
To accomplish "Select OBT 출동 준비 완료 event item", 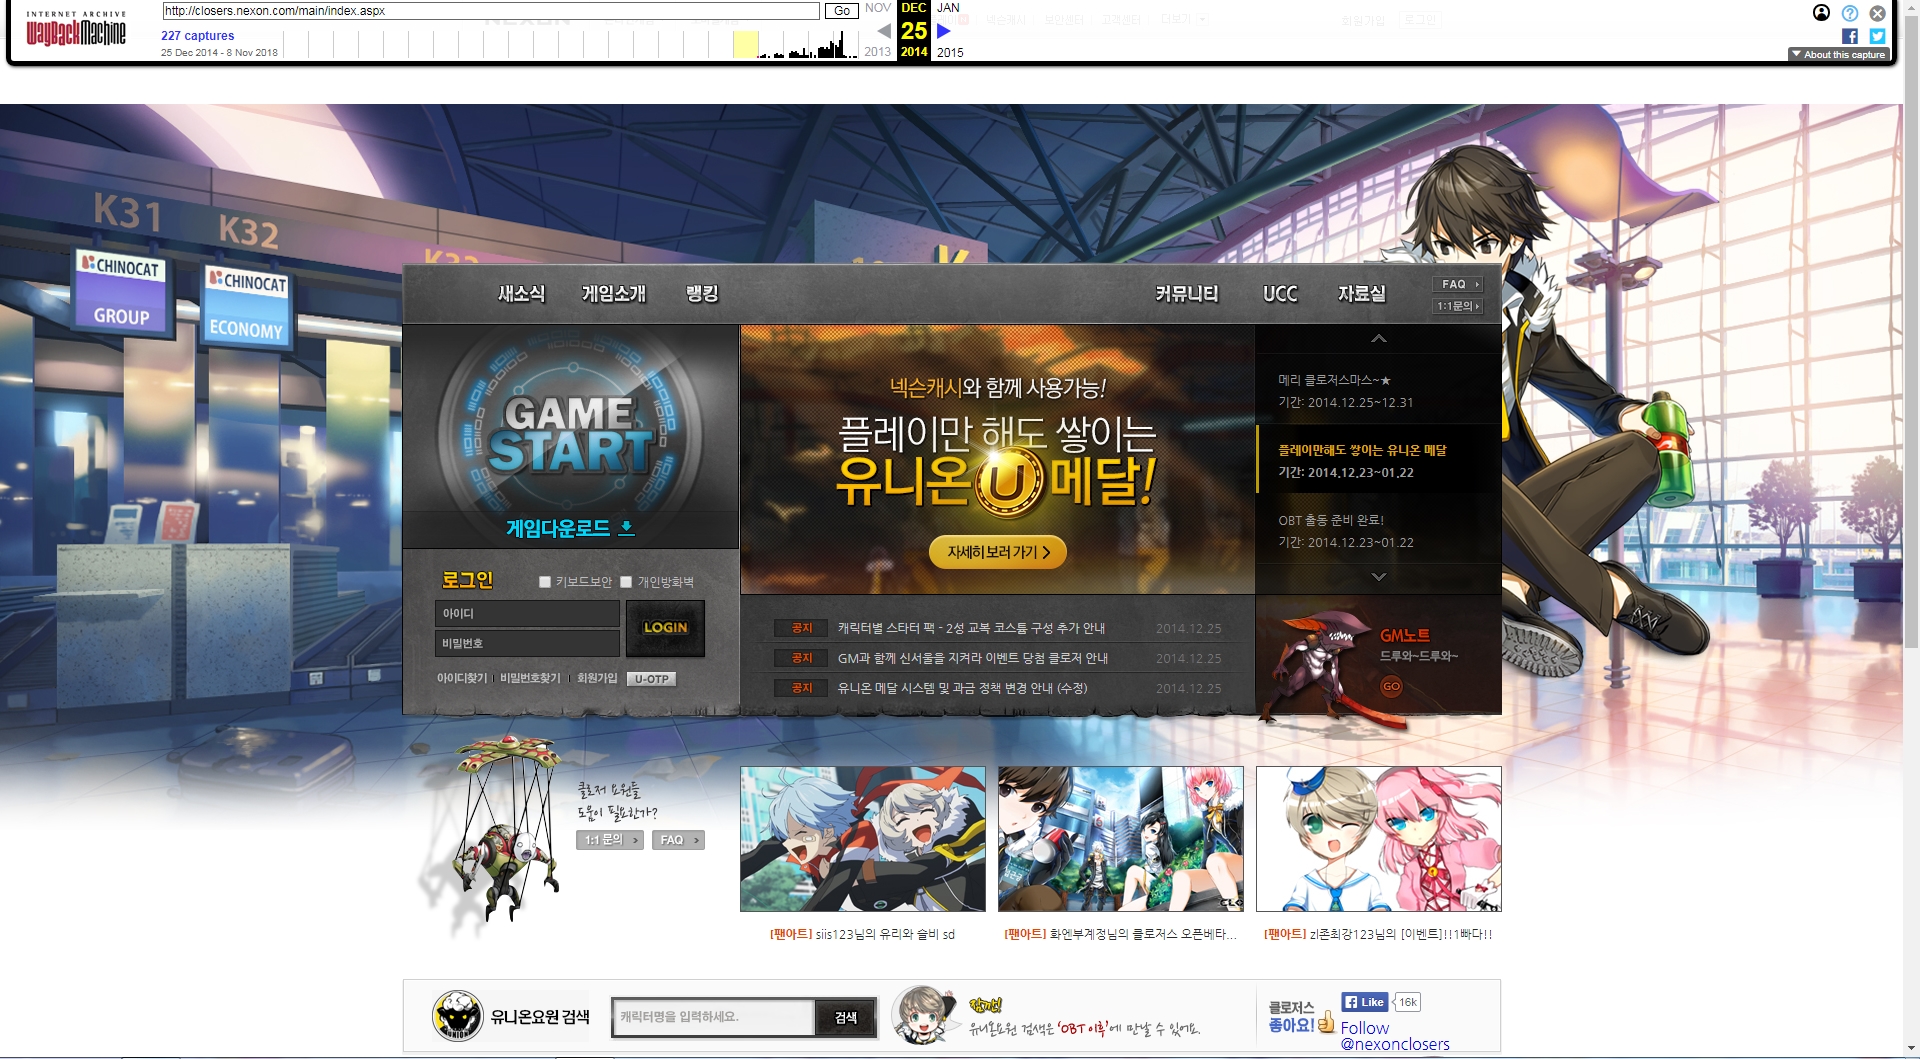I will 1378,531.
